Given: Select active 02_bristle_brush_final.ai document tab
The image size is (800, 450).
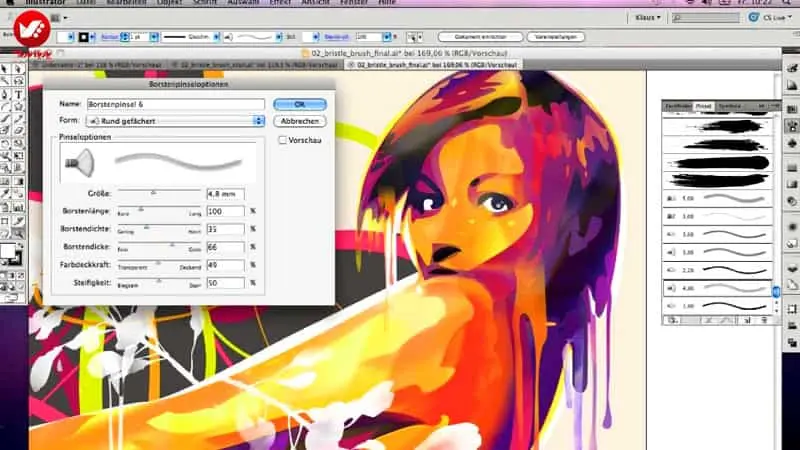Looking at the screenshot, I should [x=433, y=65].
